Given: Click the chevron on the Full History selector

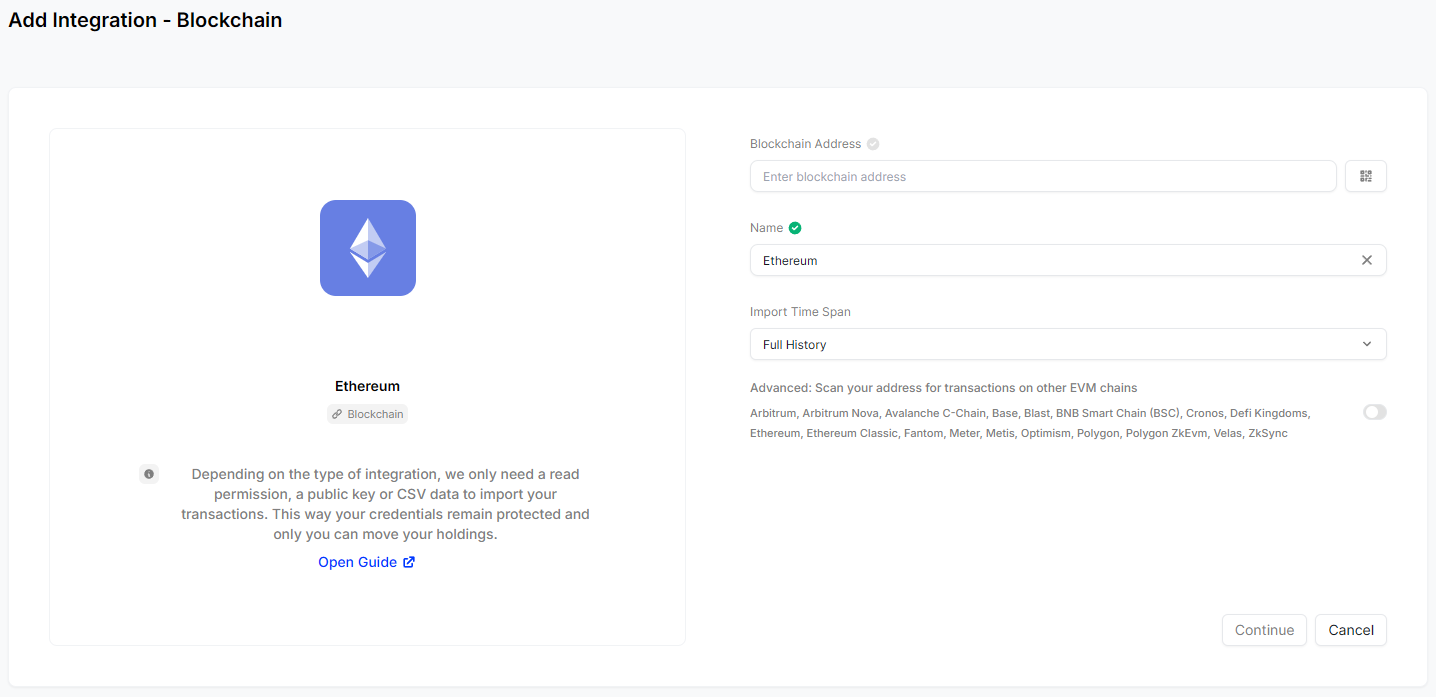Looking at the screenshot, I should click(x=1366, y=344).
